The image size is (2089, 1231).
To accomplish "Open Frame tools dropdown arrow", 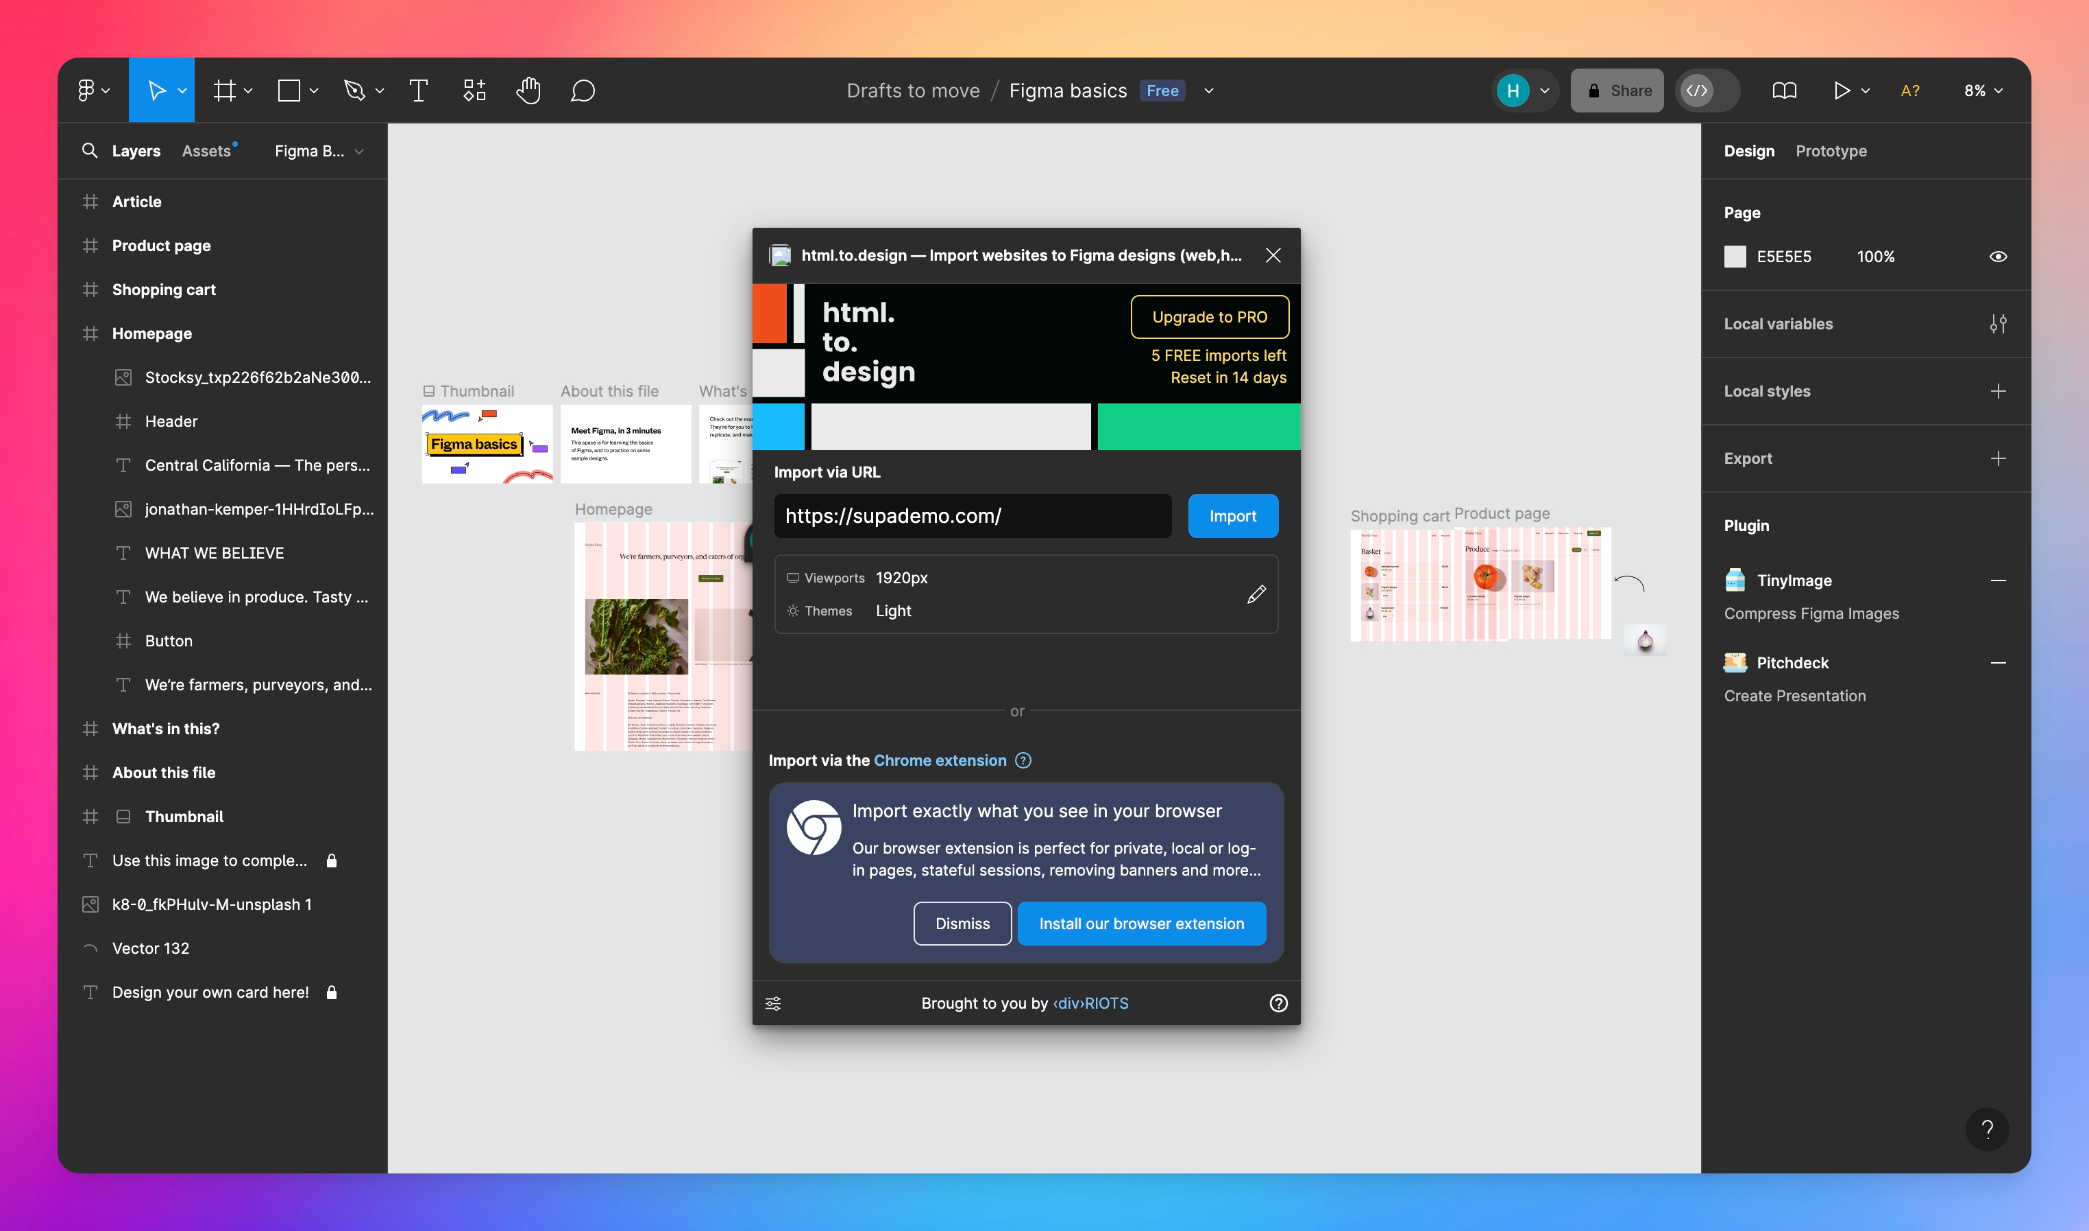I will (x=248, y=91).
